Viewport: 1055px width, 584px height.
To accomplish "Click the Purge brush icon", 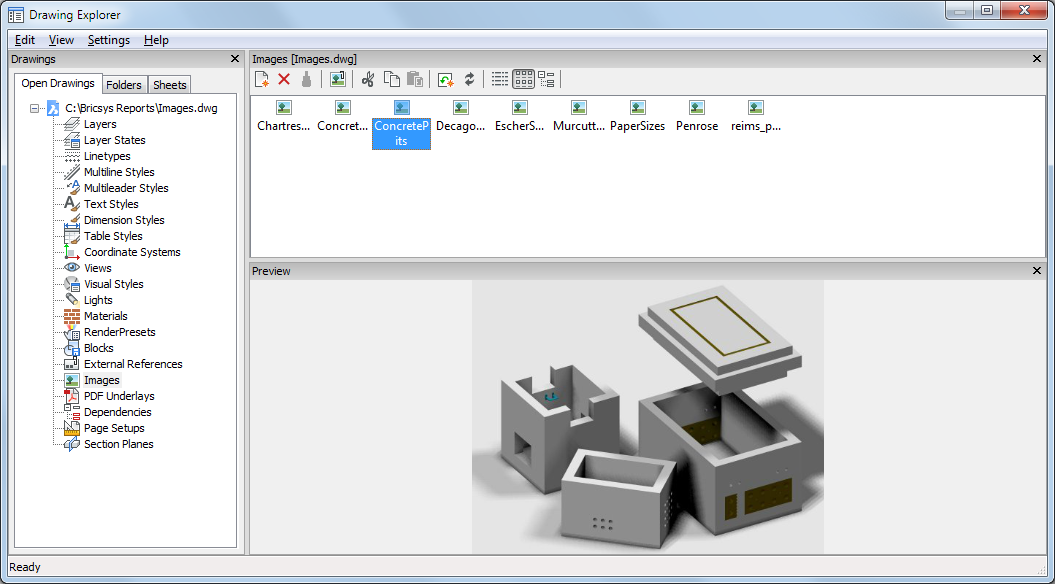I will click(306, 79).
